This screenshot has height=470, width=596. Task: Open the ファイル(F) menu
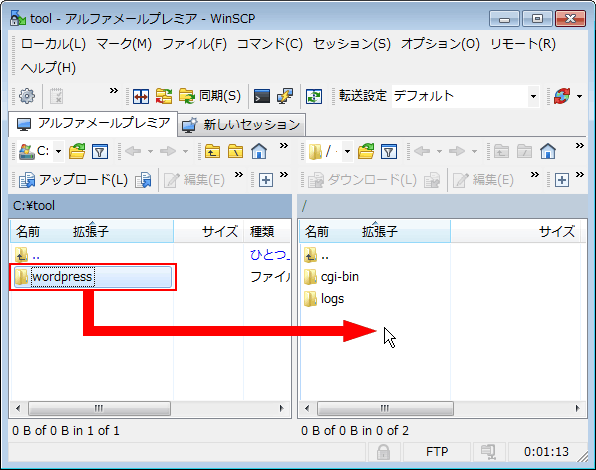[194, 44]
